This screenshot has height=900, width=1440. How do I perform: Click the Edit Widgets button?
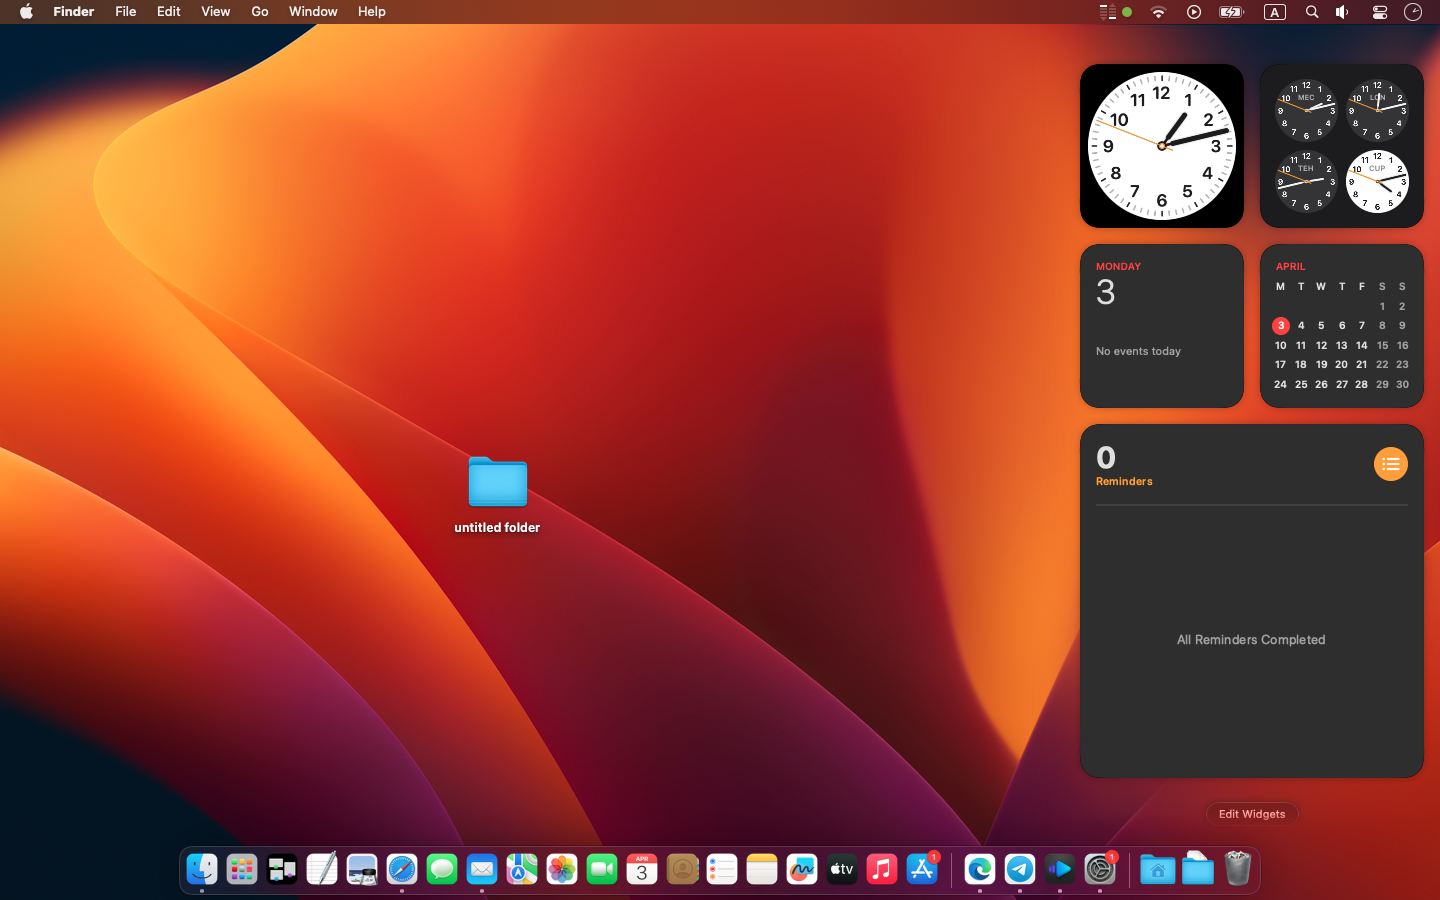1252,814
